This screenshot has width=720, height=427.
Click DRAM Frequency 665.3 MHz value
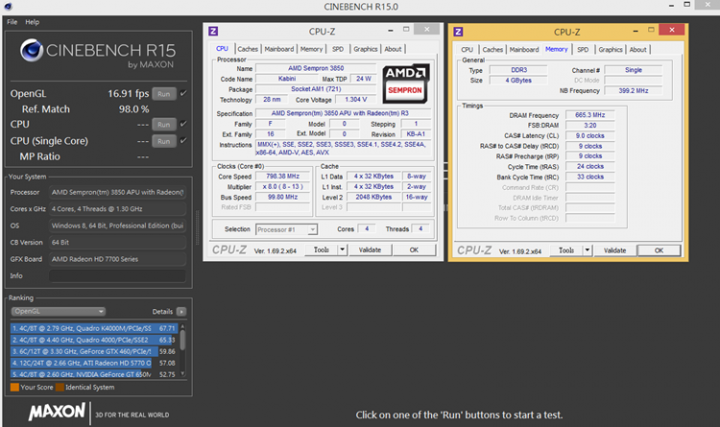tap(590, 115)
